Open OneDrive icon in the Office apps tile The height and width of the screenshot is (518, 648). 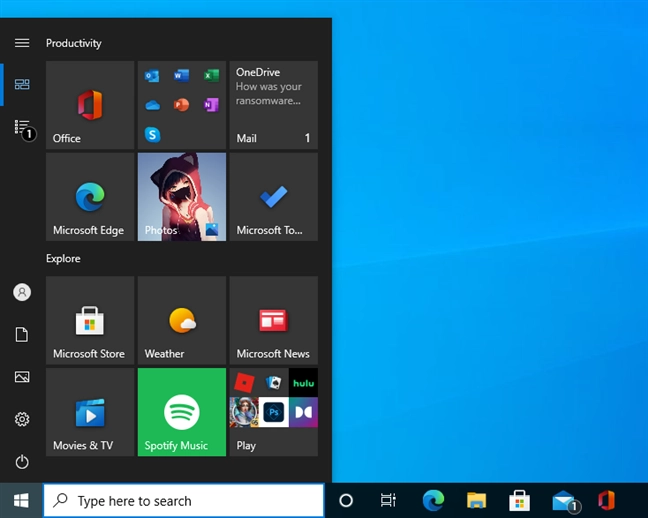152,105
